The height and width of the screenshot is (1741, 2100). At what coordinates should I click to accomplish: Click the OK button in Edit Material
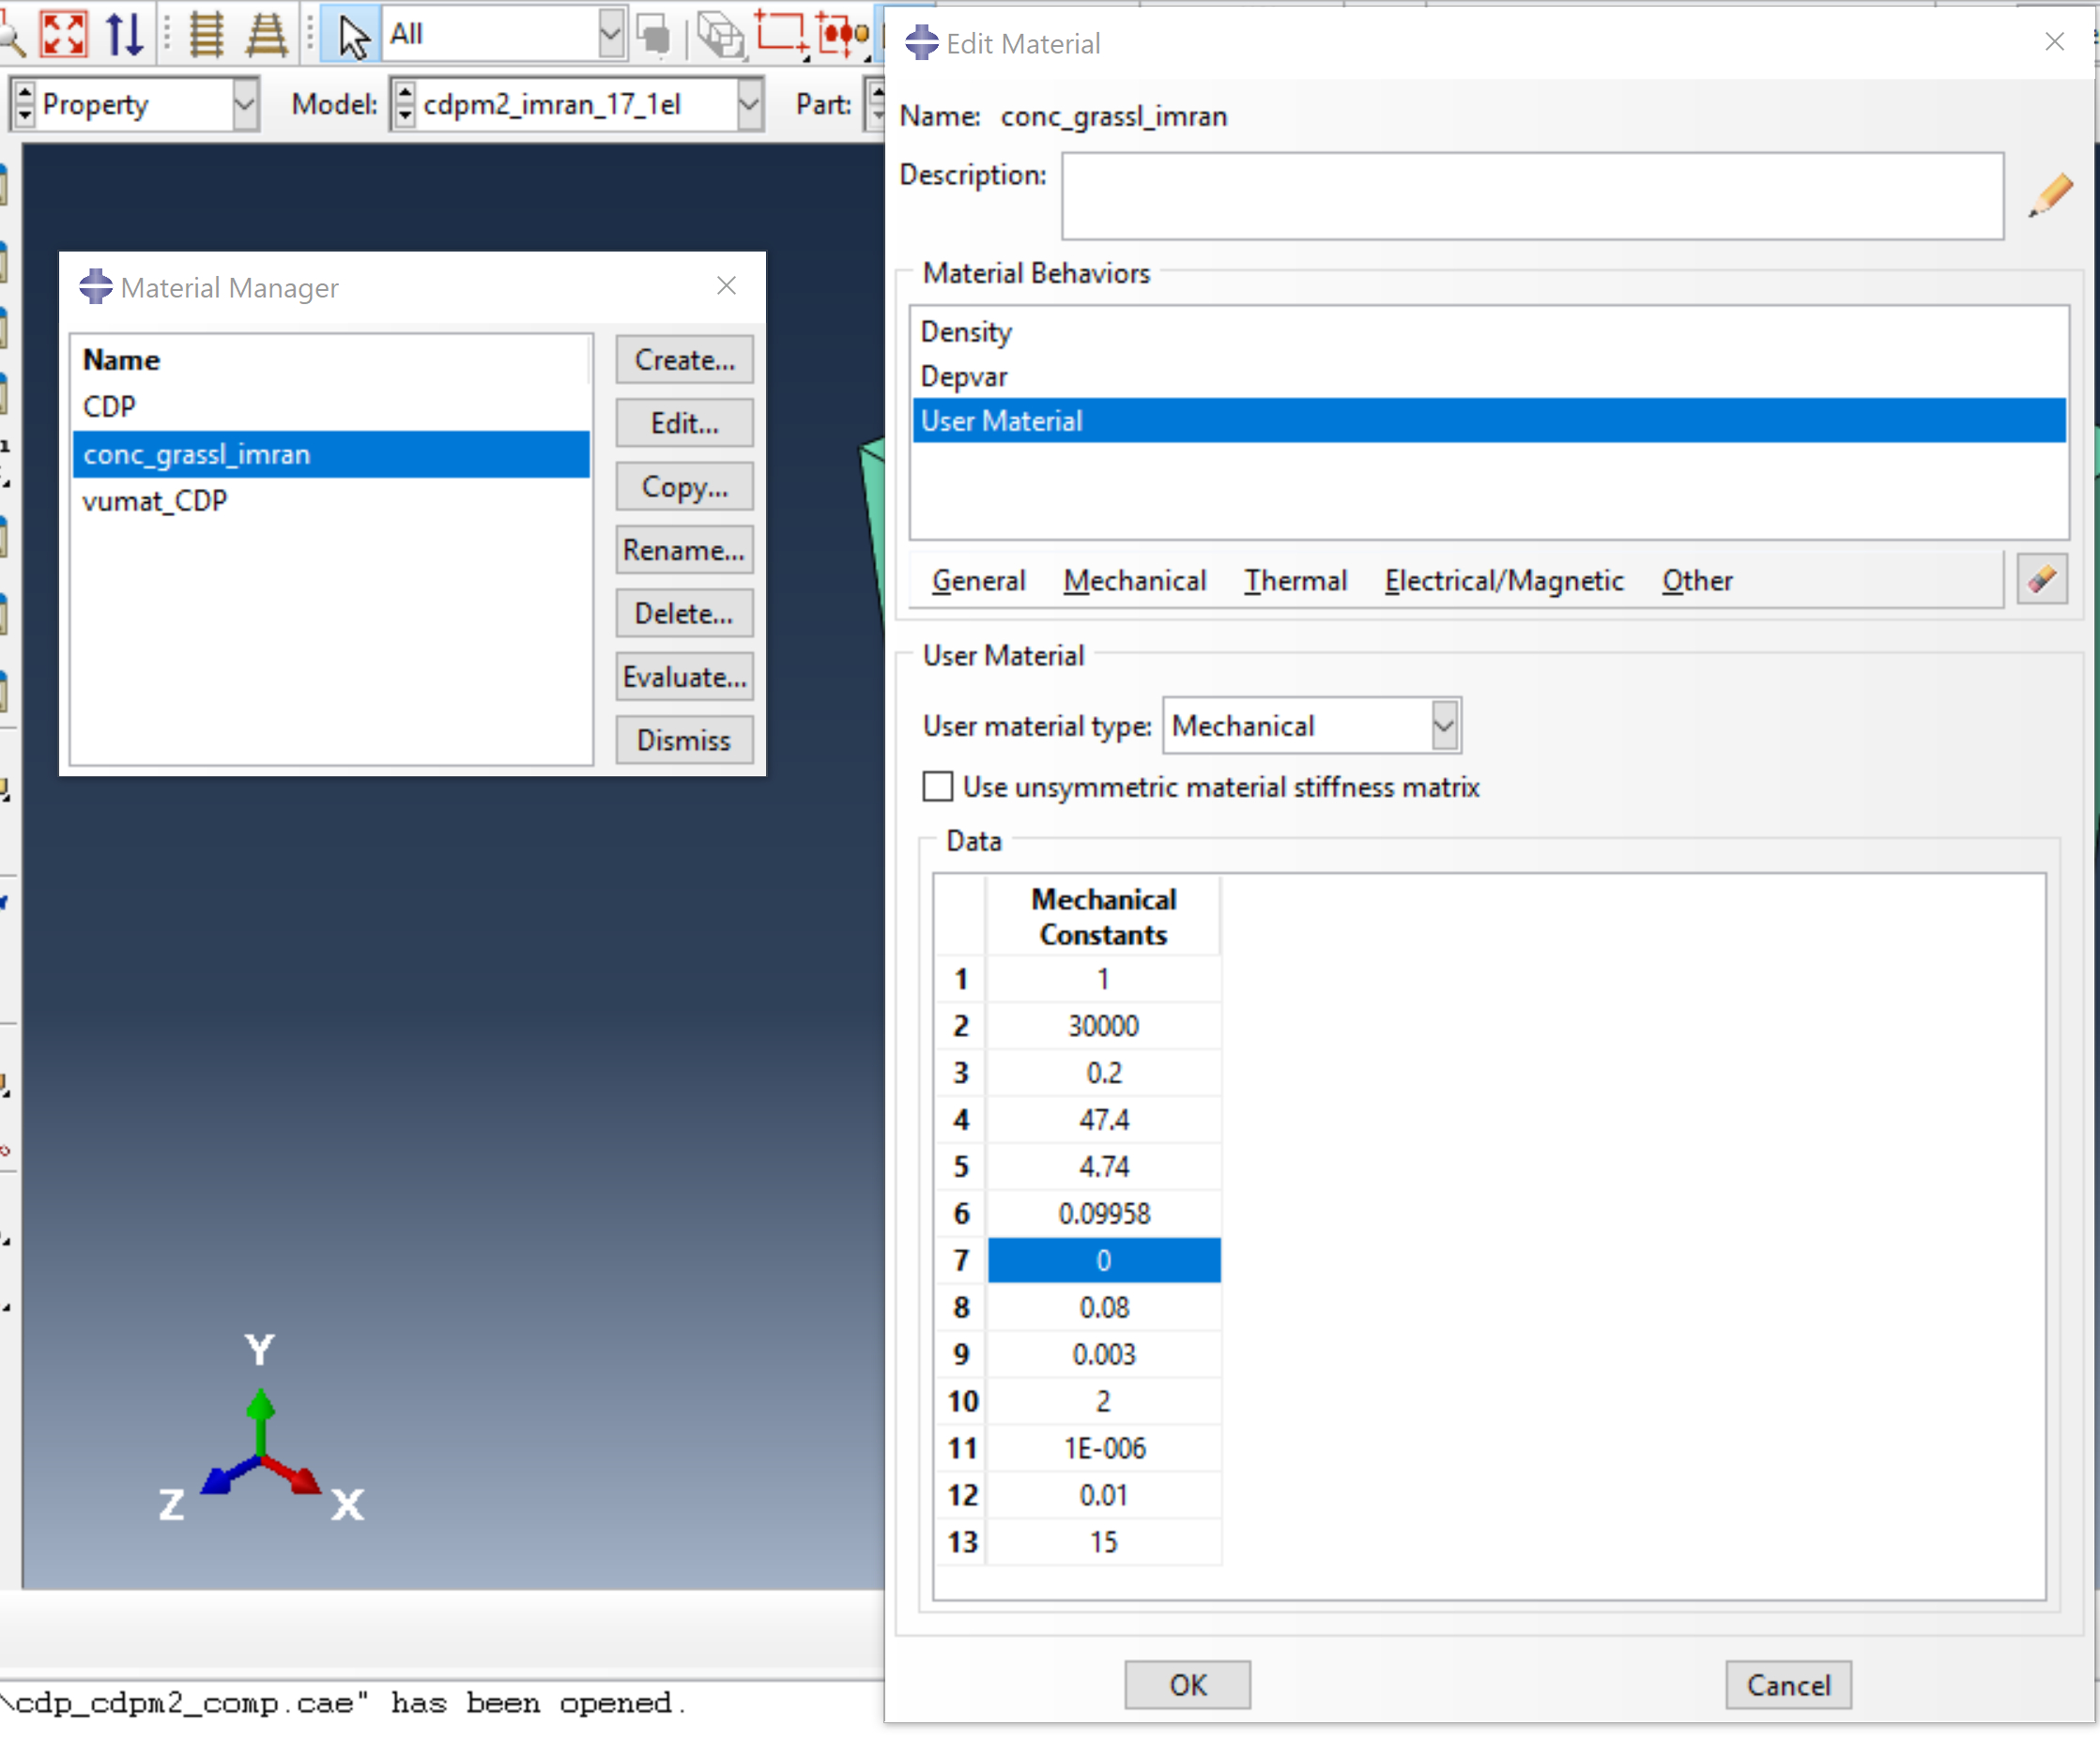pyautogui.click(x=1187, y=1685)
